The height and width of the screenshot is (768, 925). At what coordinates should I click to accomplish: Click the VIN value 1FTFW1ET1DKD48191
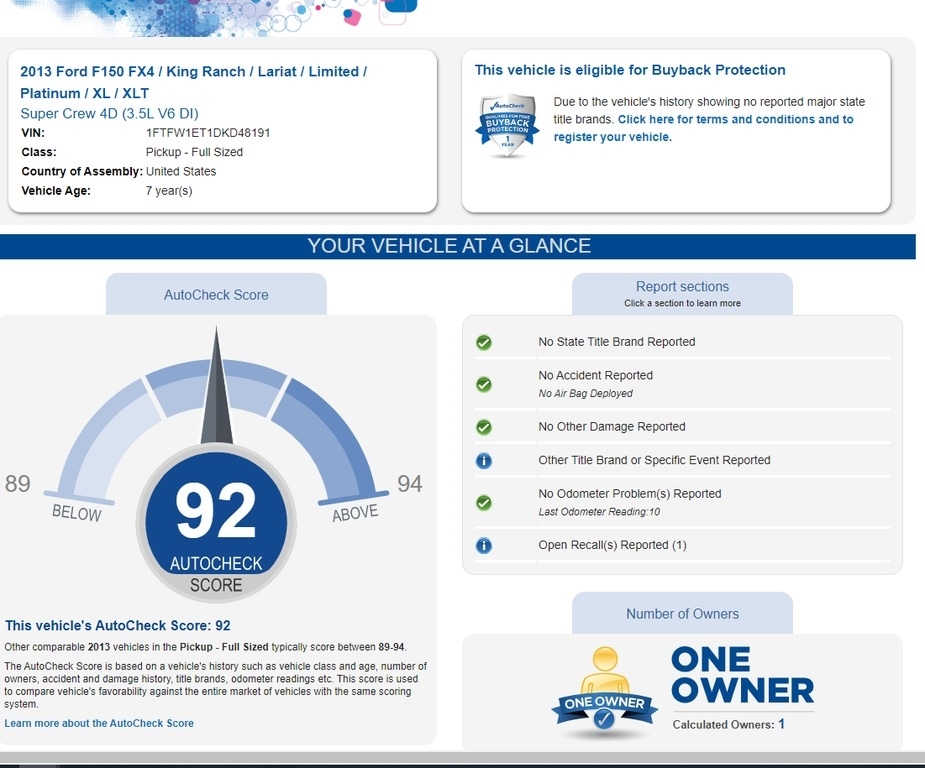pyautogui.click(x=208, y=133)
